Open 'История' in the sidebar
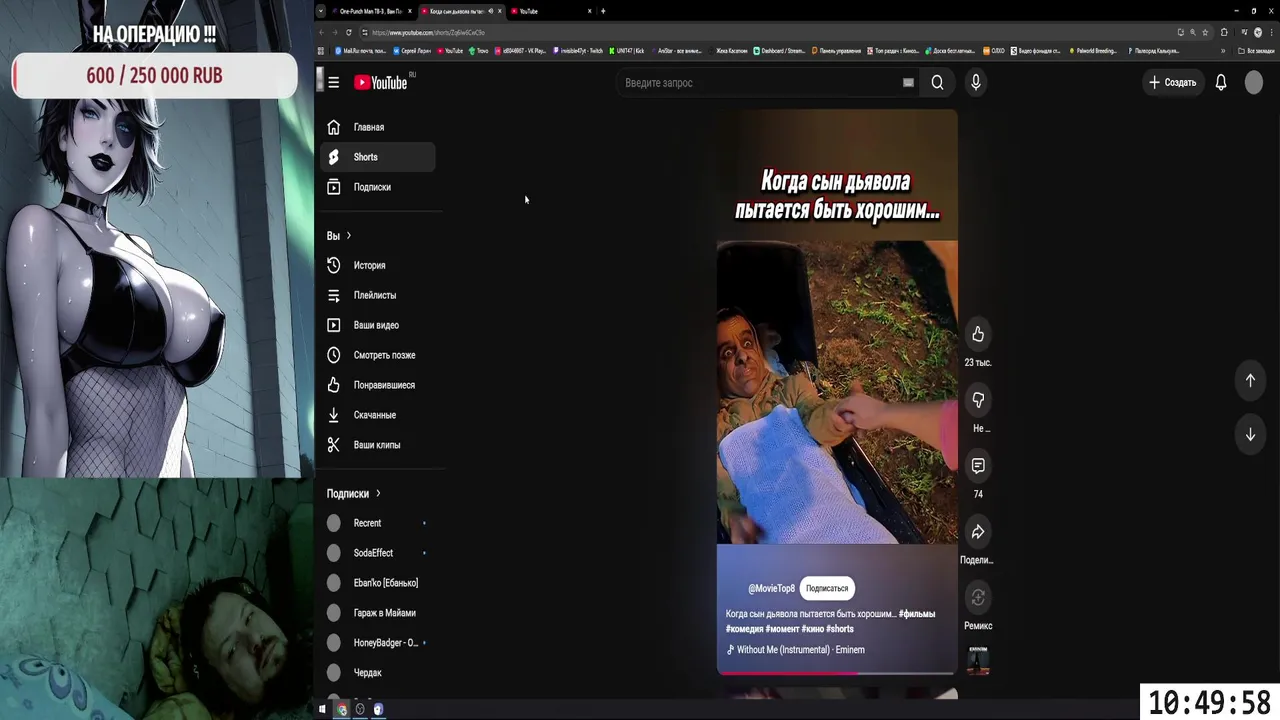 [378, 265]
